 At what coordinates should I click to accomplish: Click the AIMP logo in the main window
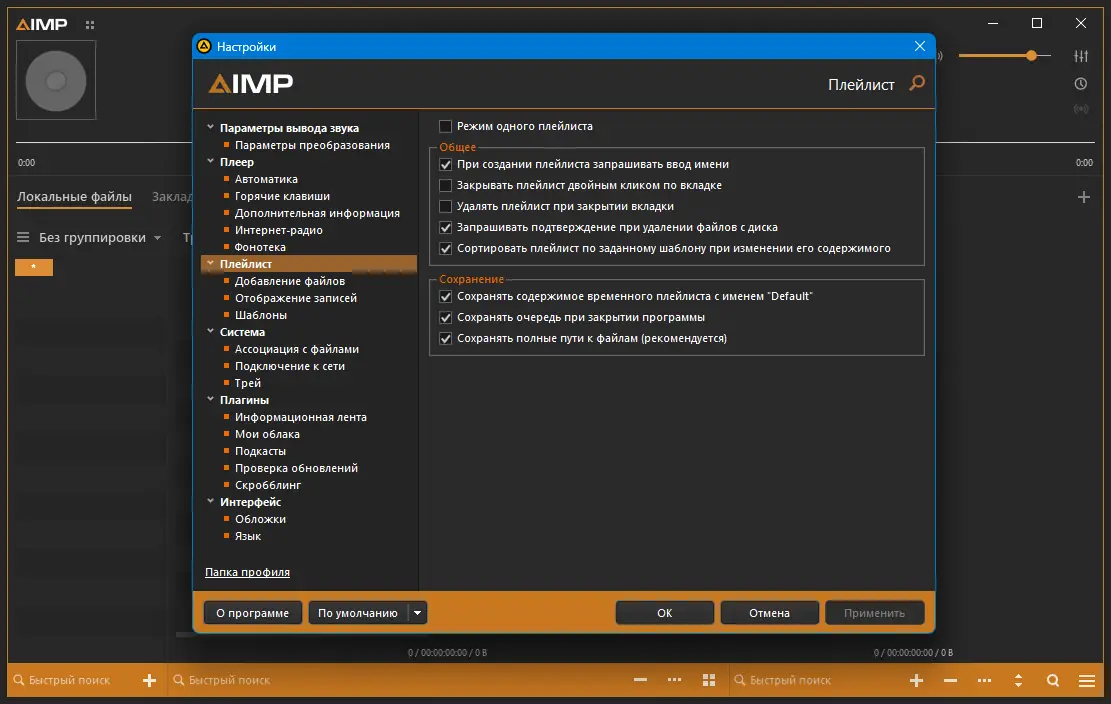pyautogui.click(x=42, y=24)
